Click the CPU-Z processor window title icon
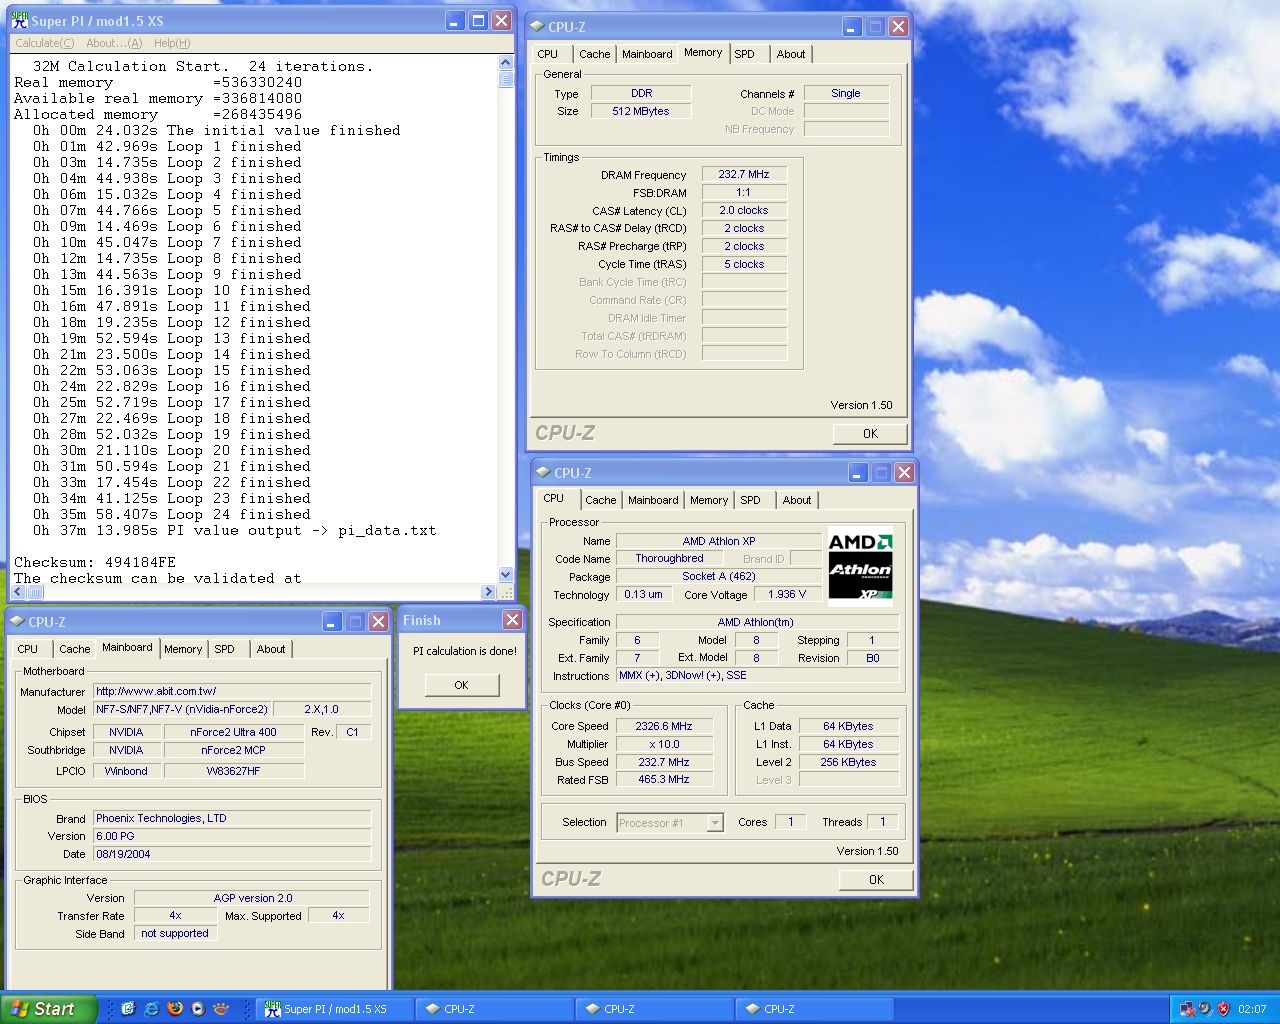The height and width of the screenshot is (1024, 1280). click(x=543, y=472)
